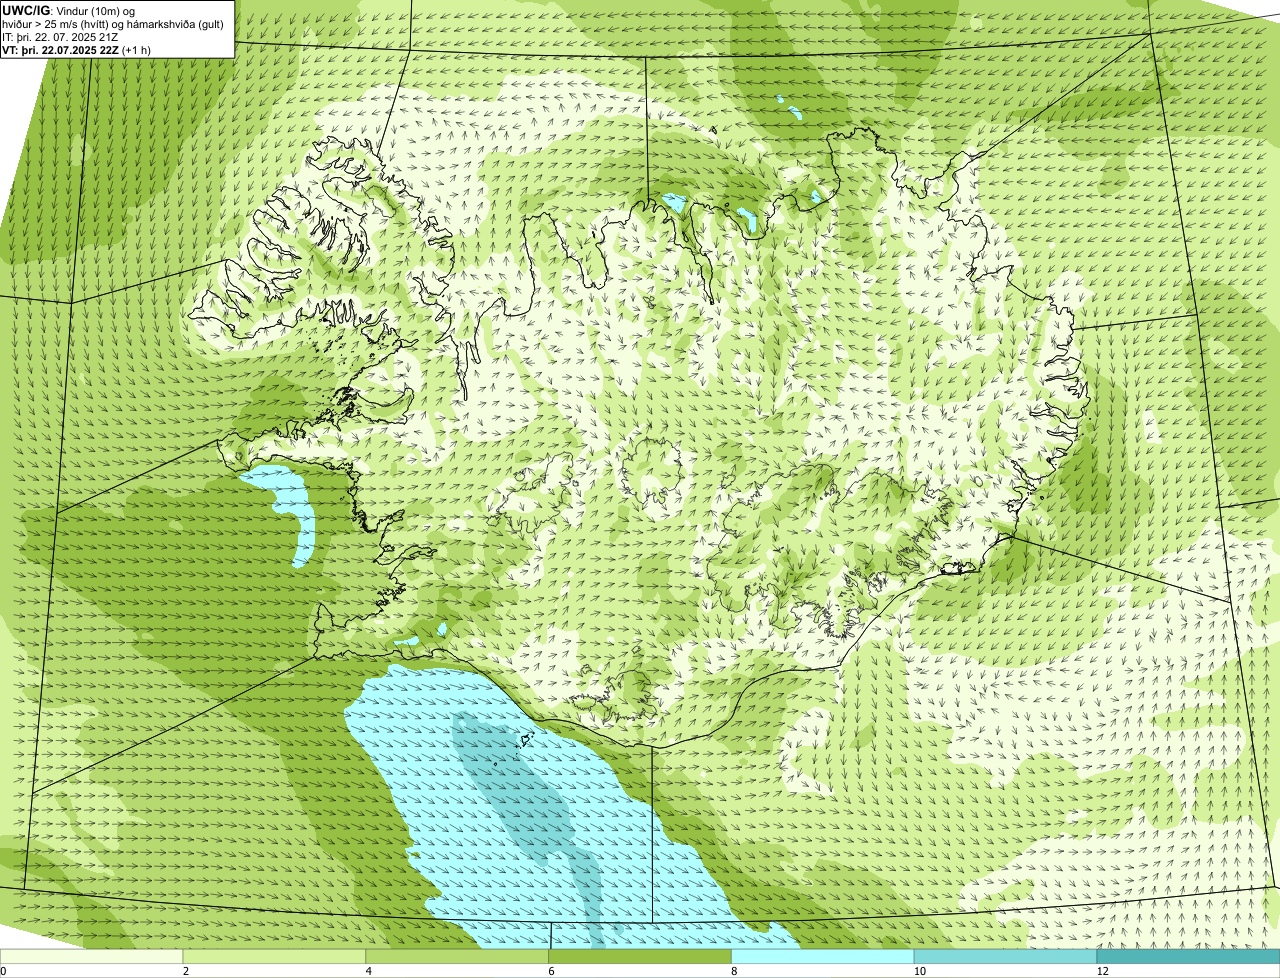The width and height of the screenshot is (1280, 978).
Task: Click the light cyan 8–10 color bar segment
Action: pyautogui.click(x=824, y=957)
